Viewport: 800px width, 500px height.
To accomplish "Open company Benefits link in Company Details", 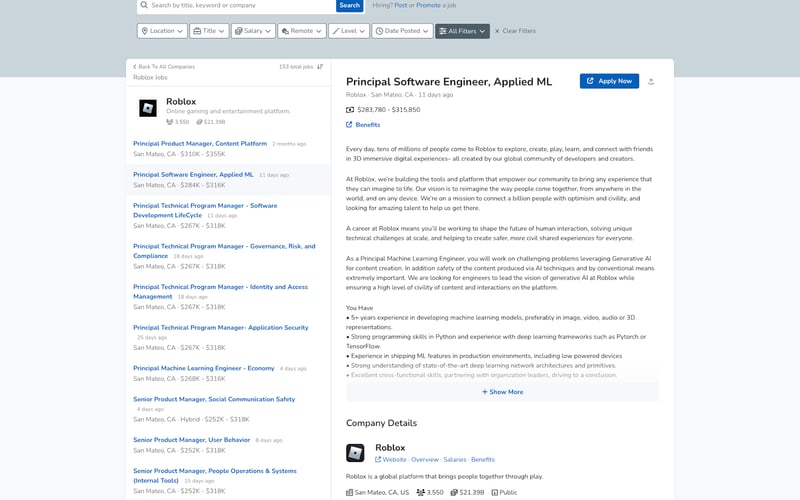I will [483, 459].
